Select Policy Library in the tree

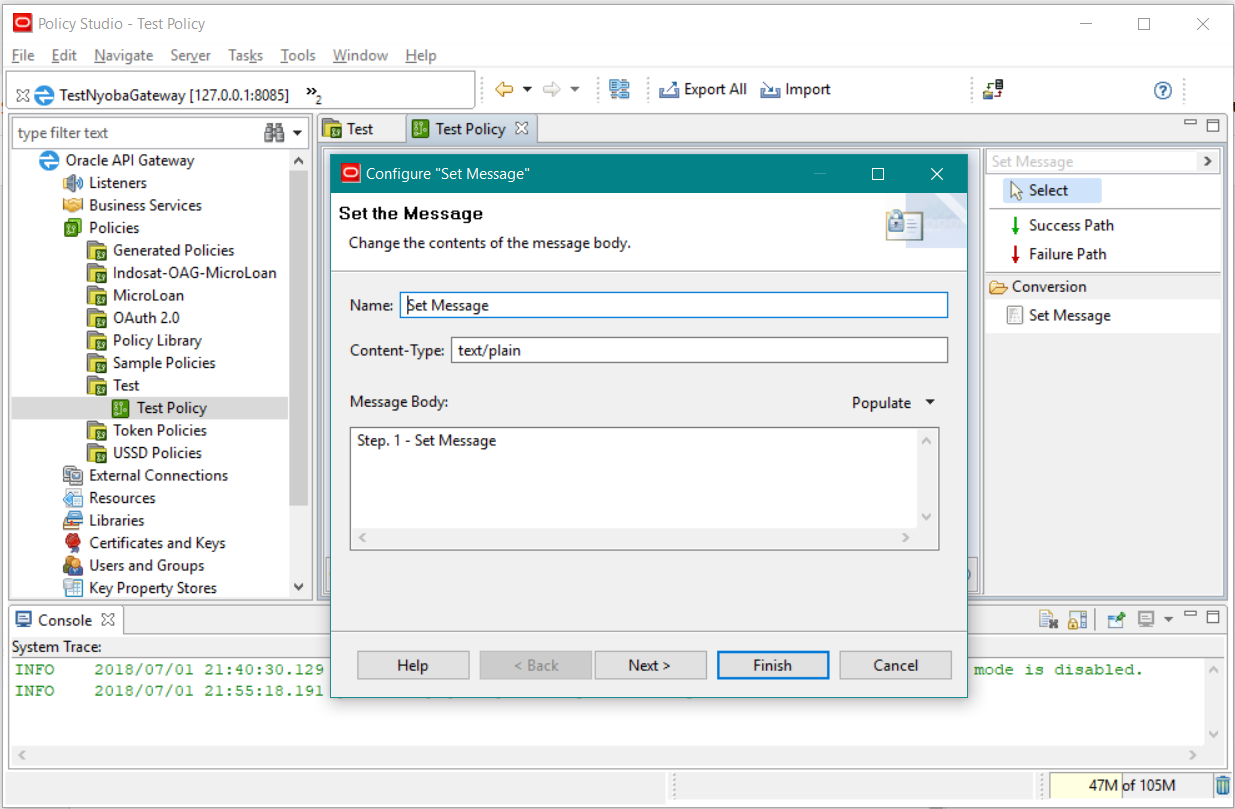click(157, 340)
